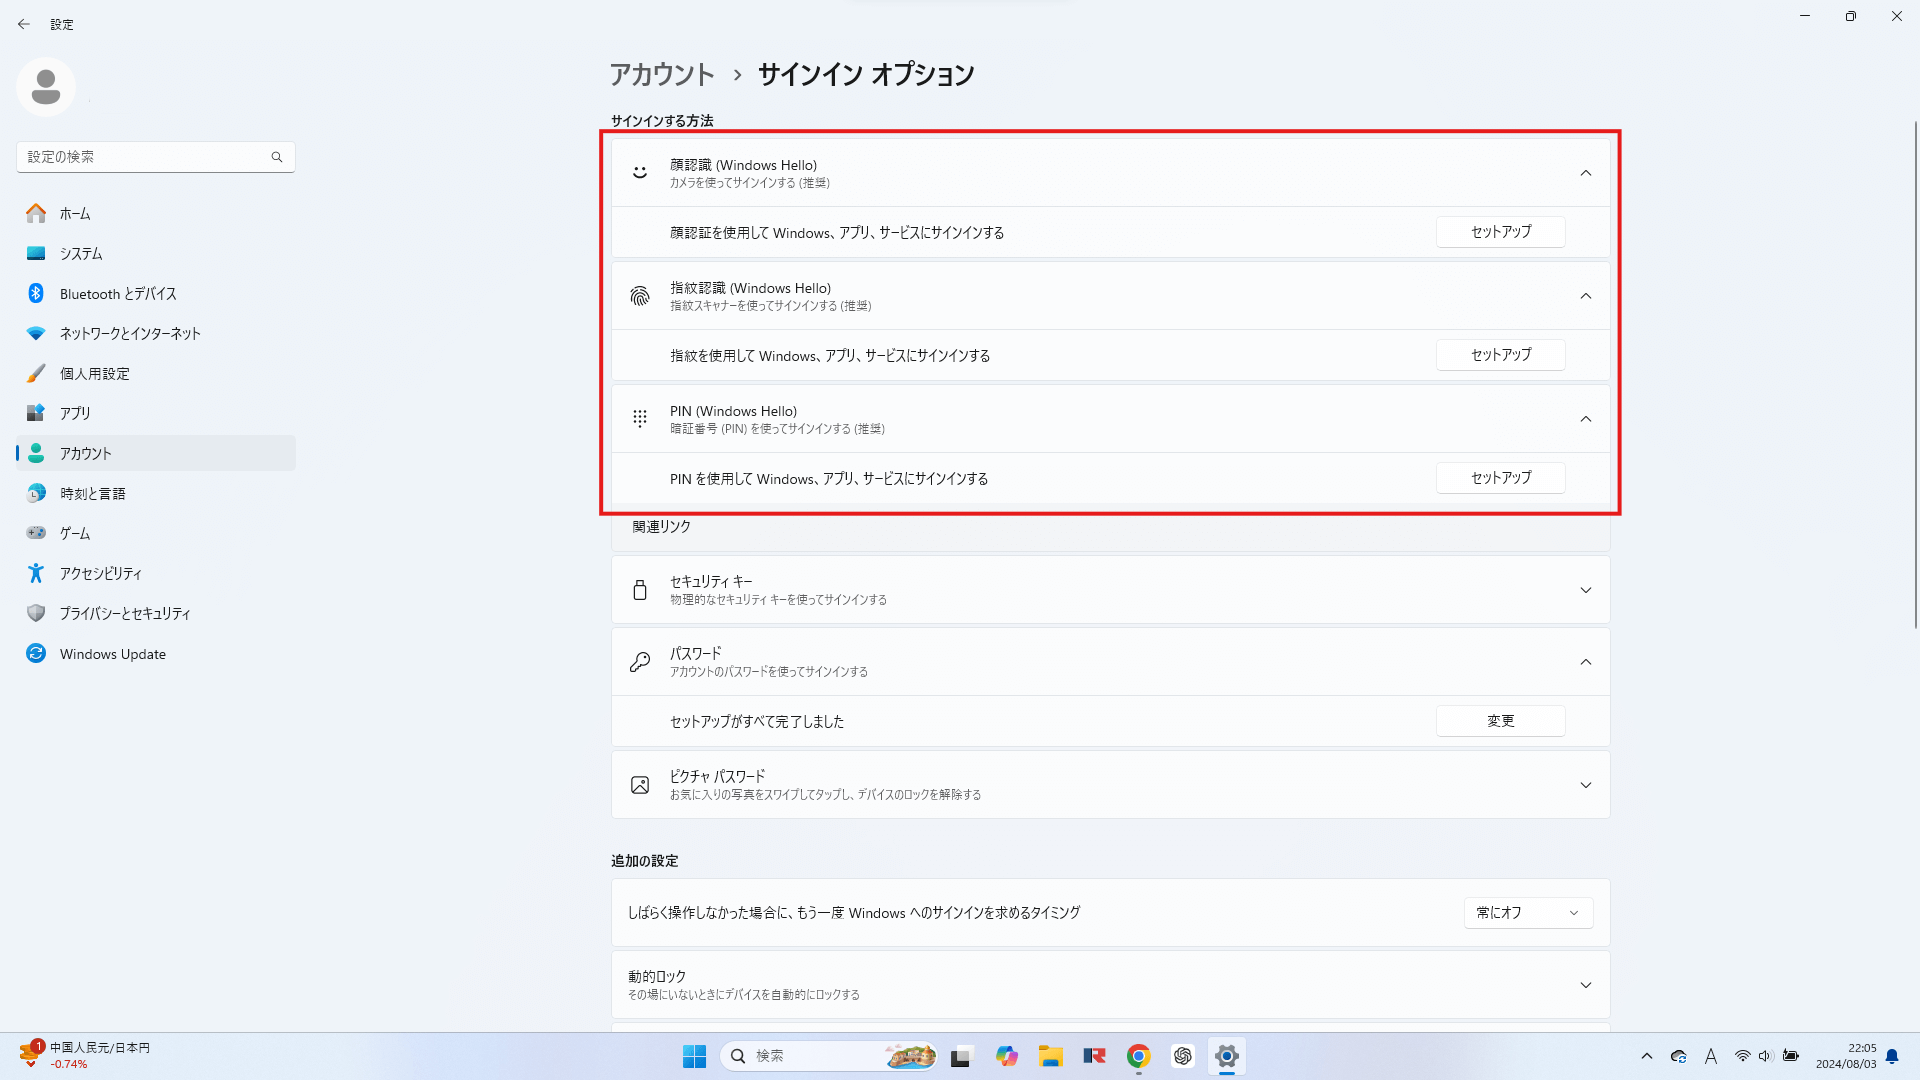The image size is (1920, 1080).
Task: Open プライバシーとセキュリティ settings
Action: point(156,613)
